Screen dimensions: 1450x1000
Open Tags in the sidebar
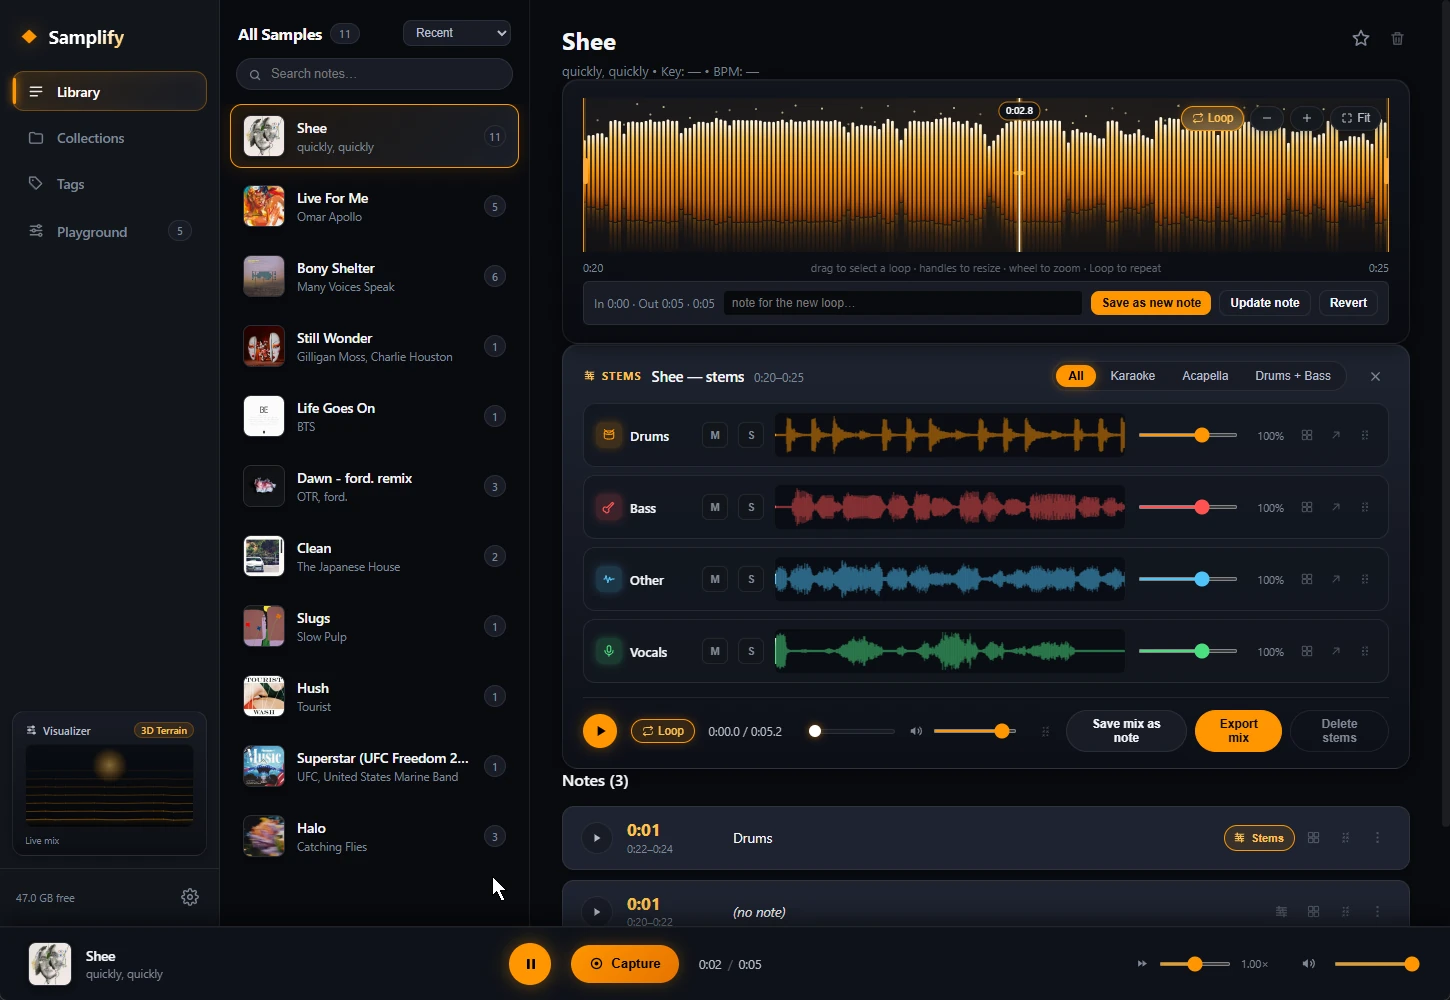tap(109, 184)
